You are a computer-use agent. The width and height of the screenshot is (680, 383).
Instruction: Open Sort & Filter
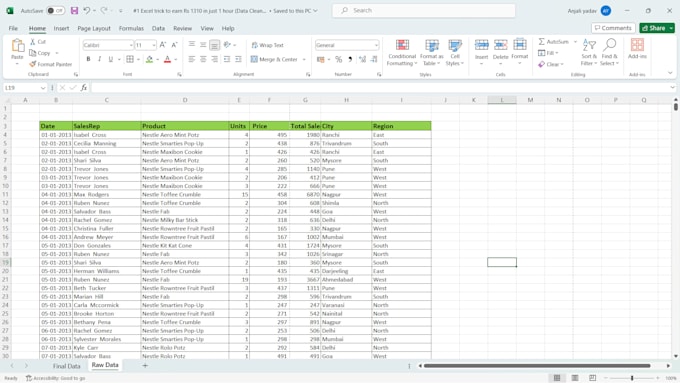pos(589,52)
